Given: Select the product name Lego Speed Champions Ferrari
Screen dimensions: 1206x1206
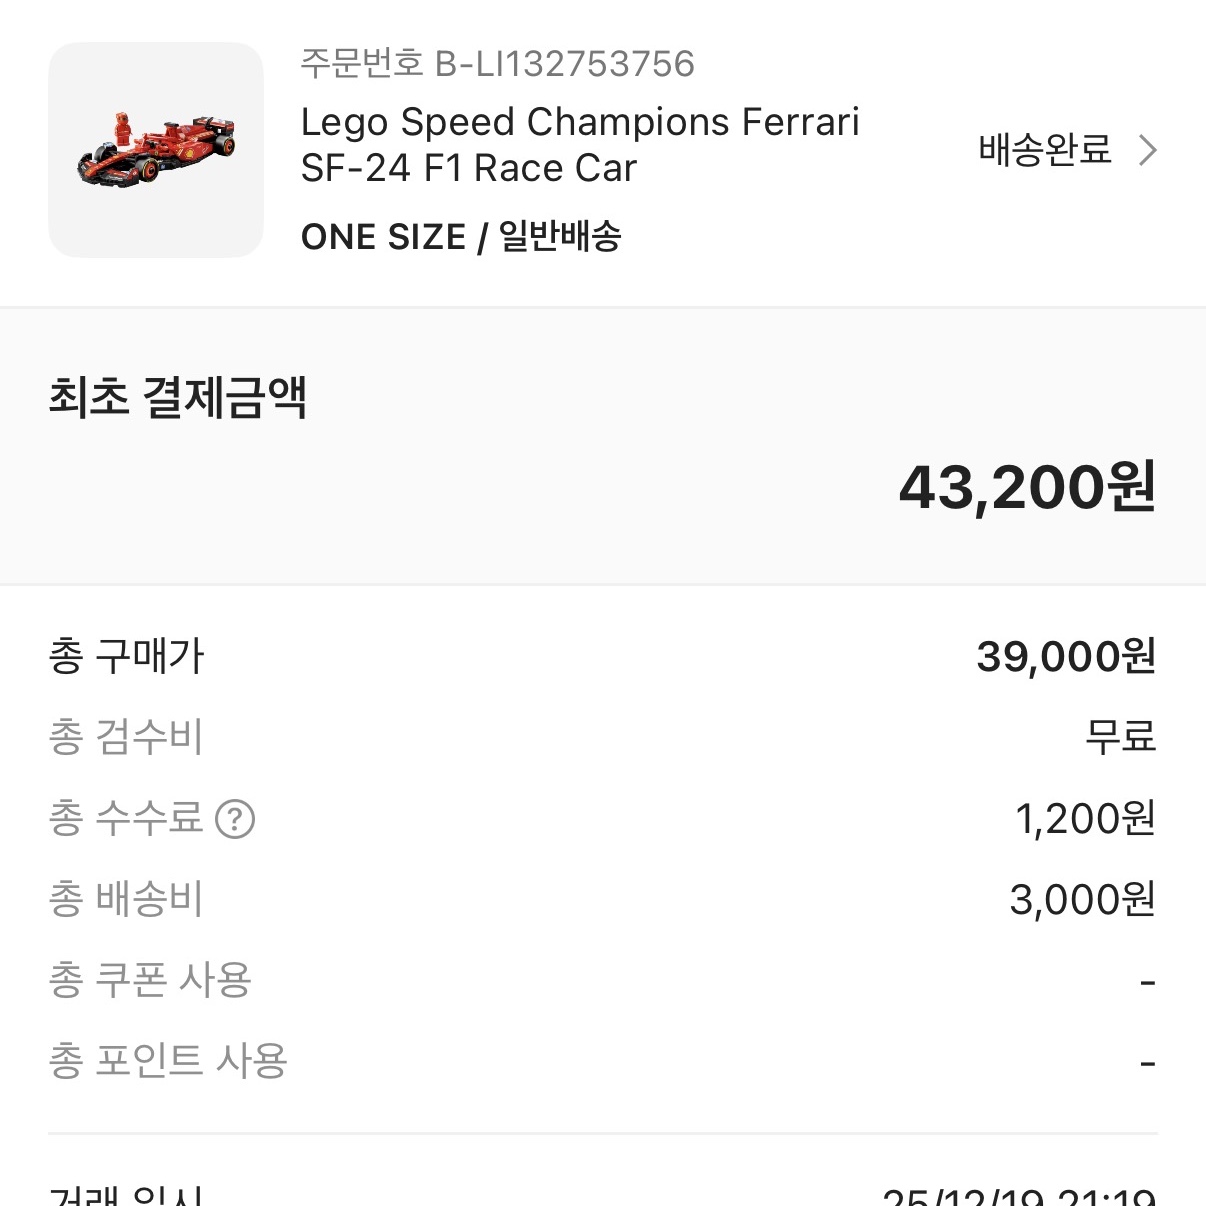Looking at the screenshot, I should pyautogui.click(x=580, y=144).
